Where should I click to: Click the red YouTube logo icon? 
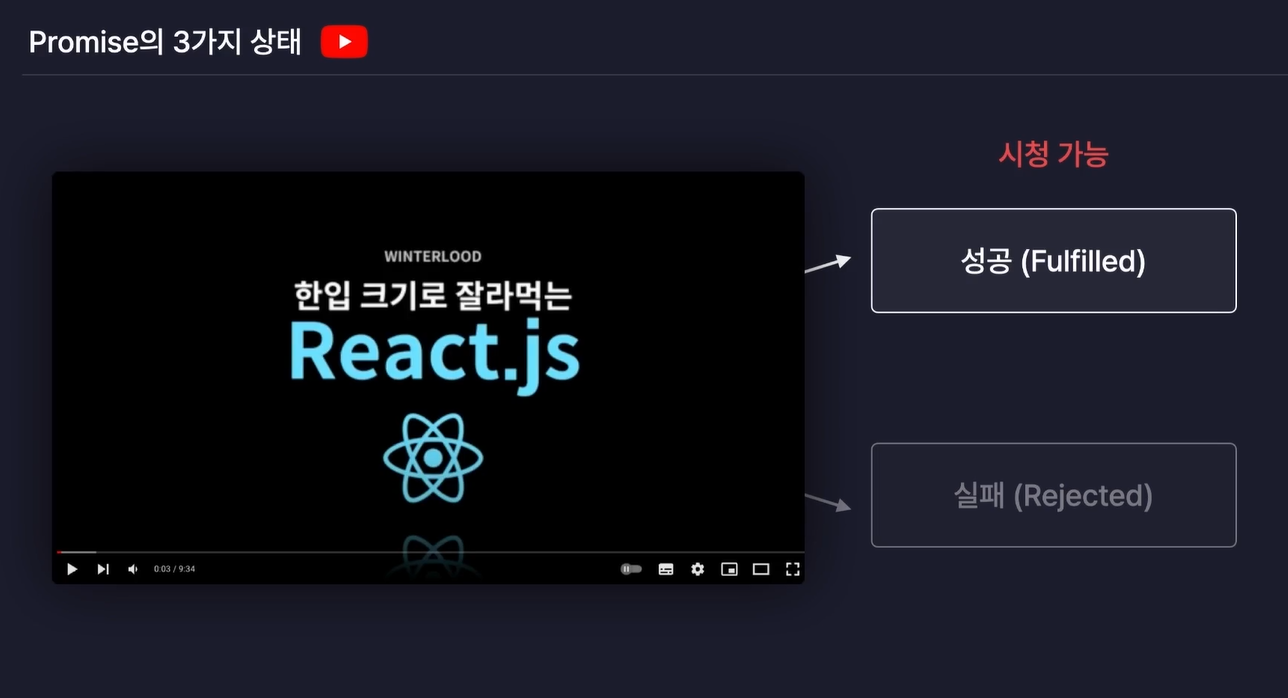(x=344, y=42)
